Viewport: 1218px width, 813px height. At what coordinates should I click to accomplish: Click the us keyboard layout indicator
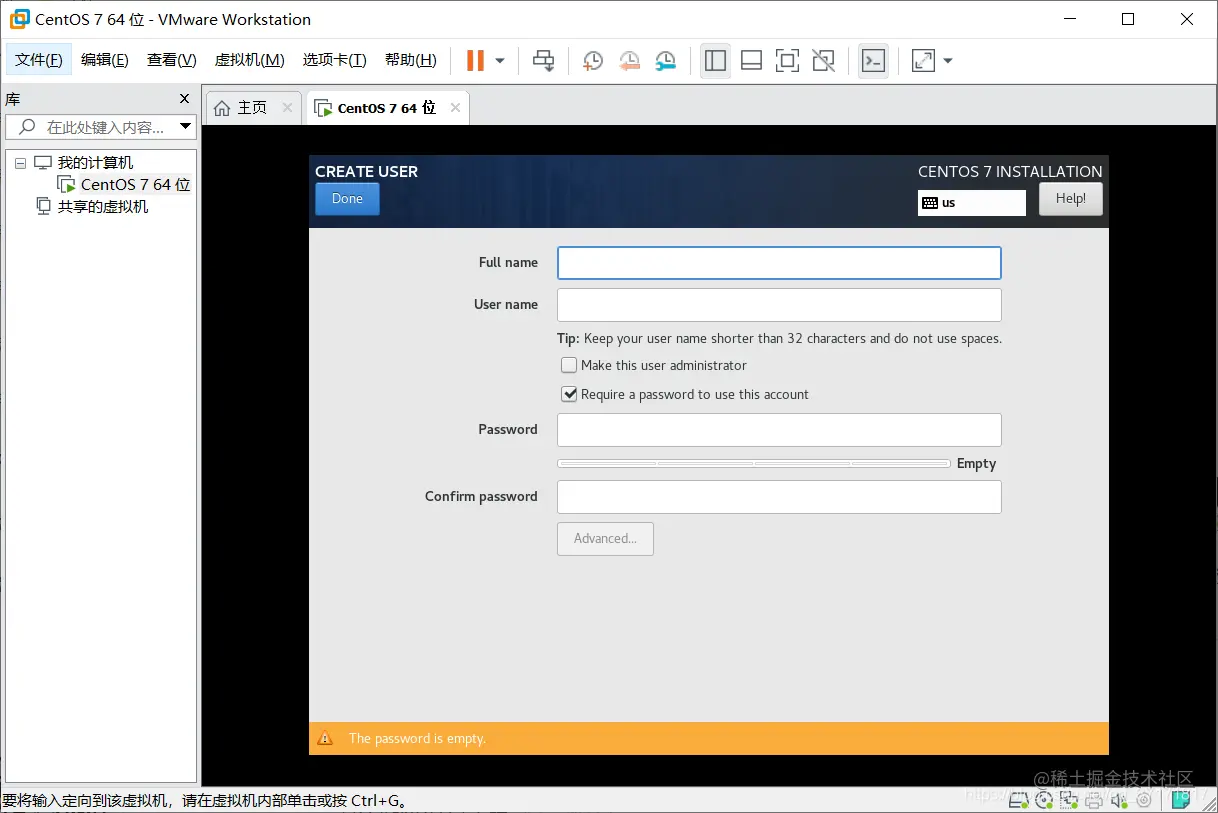click(972, 202)
